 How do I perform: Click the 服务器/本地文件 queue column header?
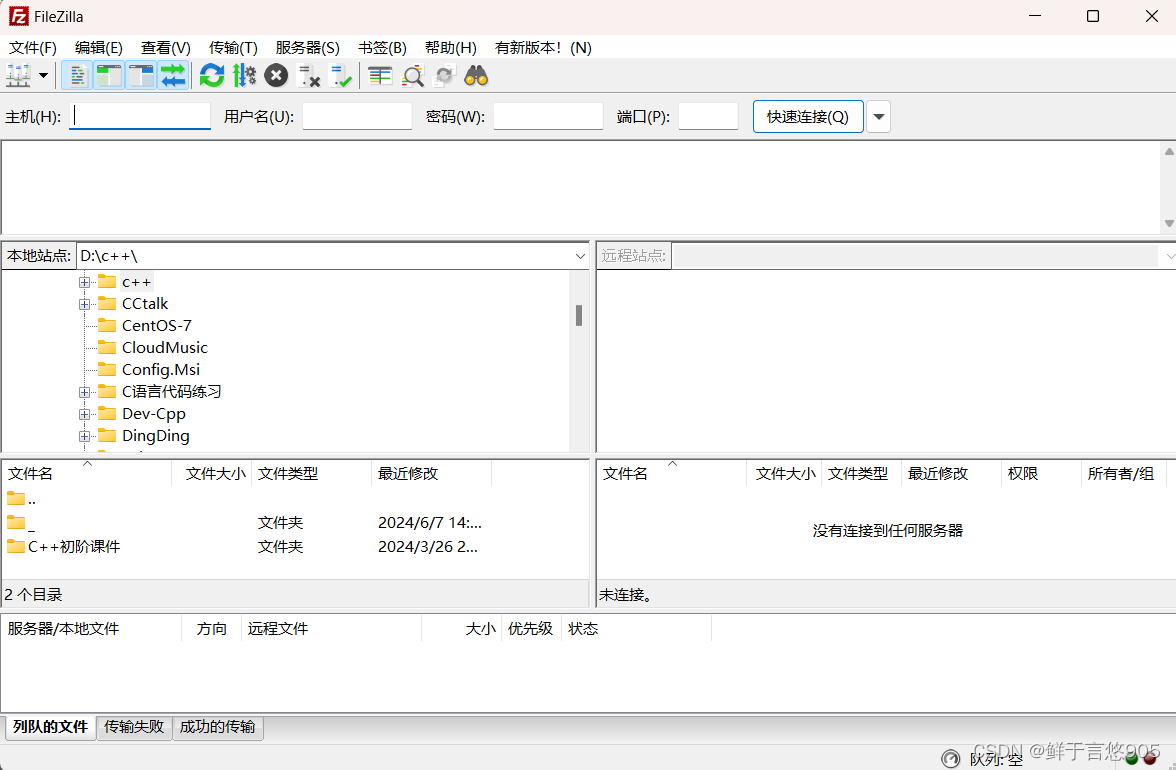pos(92,629)
